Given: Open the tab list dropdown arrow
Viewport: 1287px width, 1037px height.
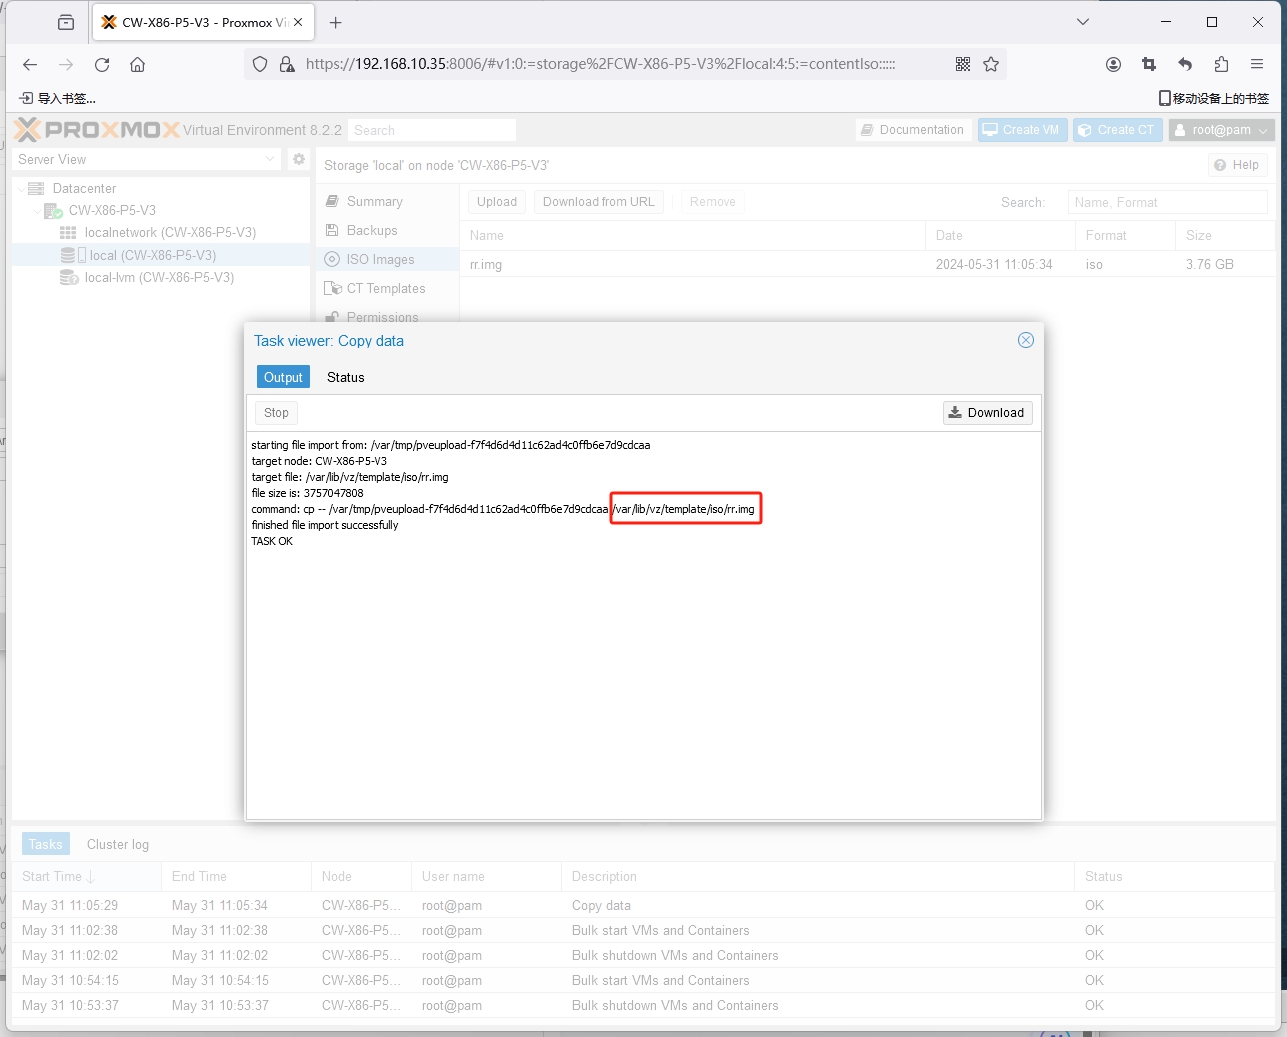Looking at the screenshot, I should point(1083,22).
